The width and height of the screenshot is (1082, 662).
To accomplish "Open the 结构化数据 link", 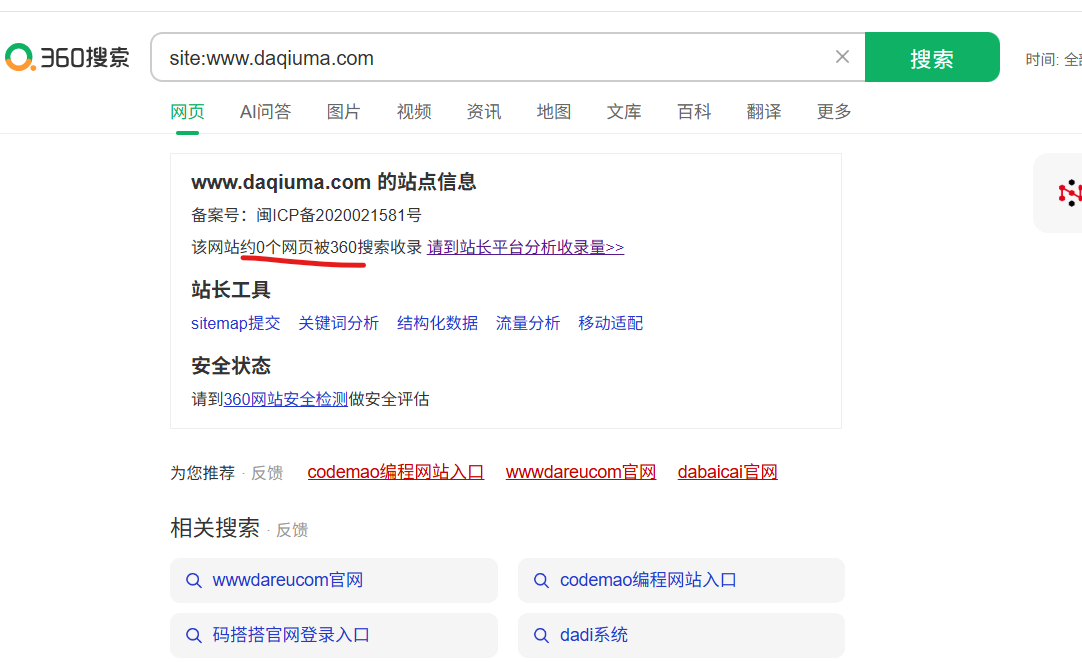I will (437, 323).
